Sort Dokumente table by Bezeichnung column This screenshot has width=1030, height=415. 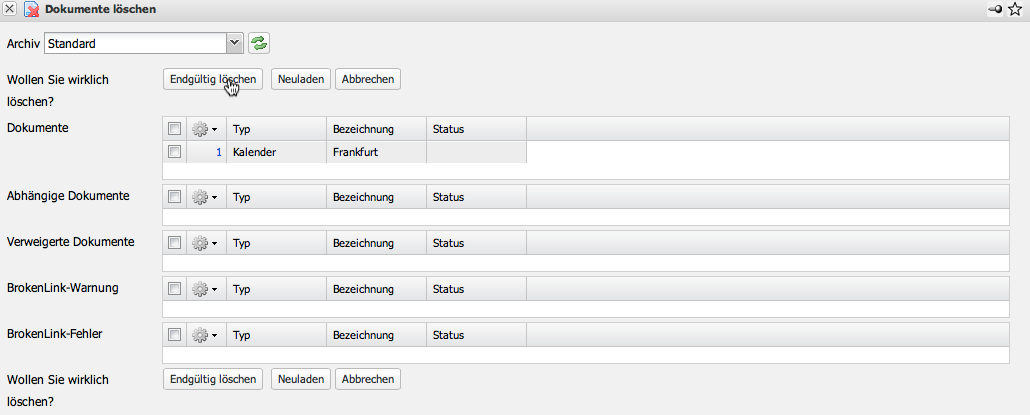364,129
